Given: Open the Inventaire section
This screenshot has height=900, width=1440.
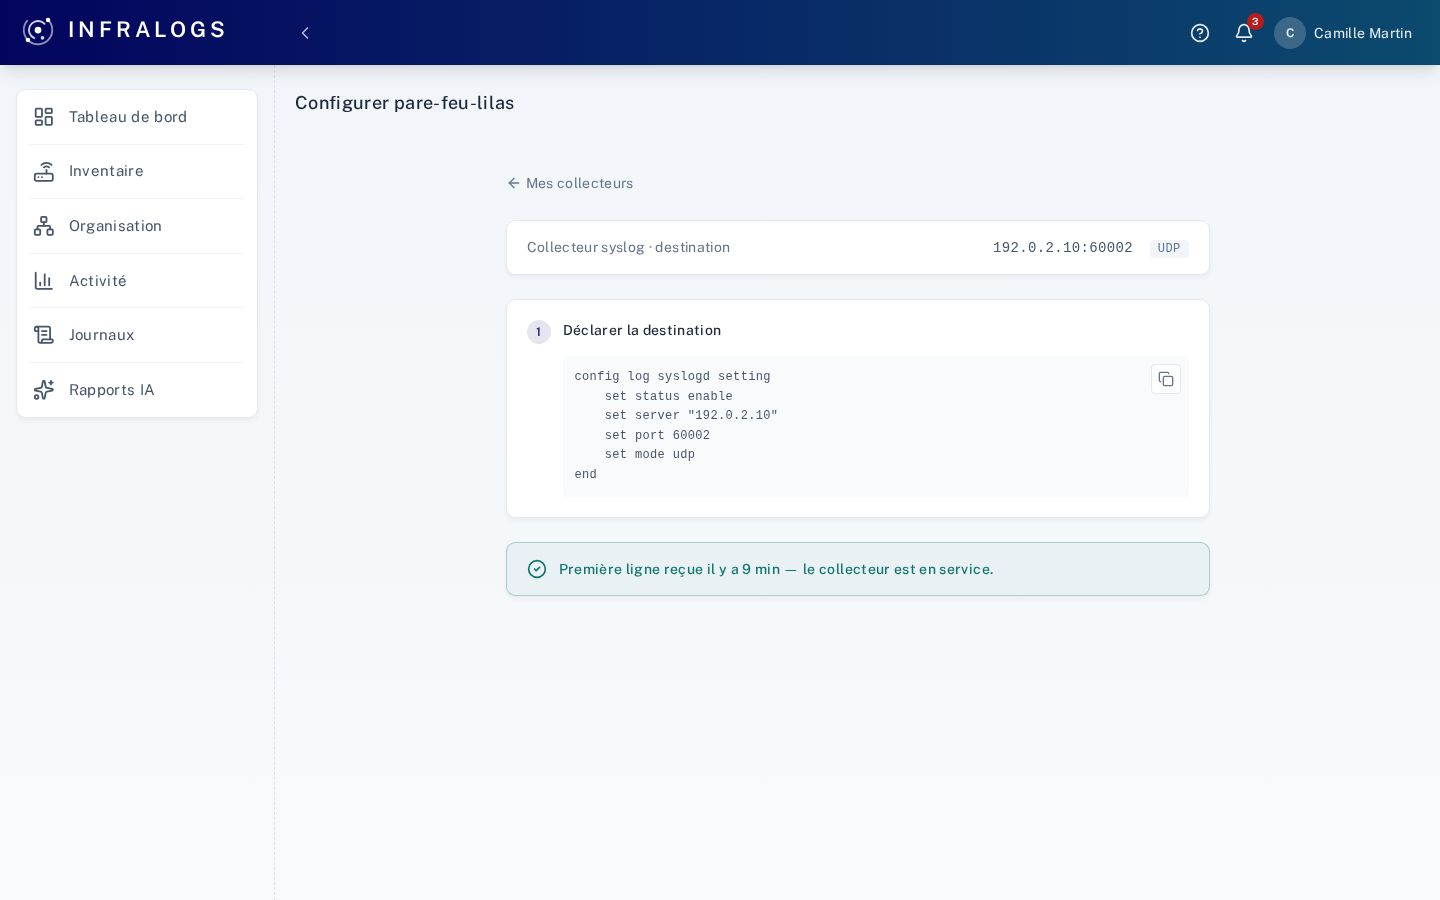Looking at the screenshot, I should coord(137,172).
